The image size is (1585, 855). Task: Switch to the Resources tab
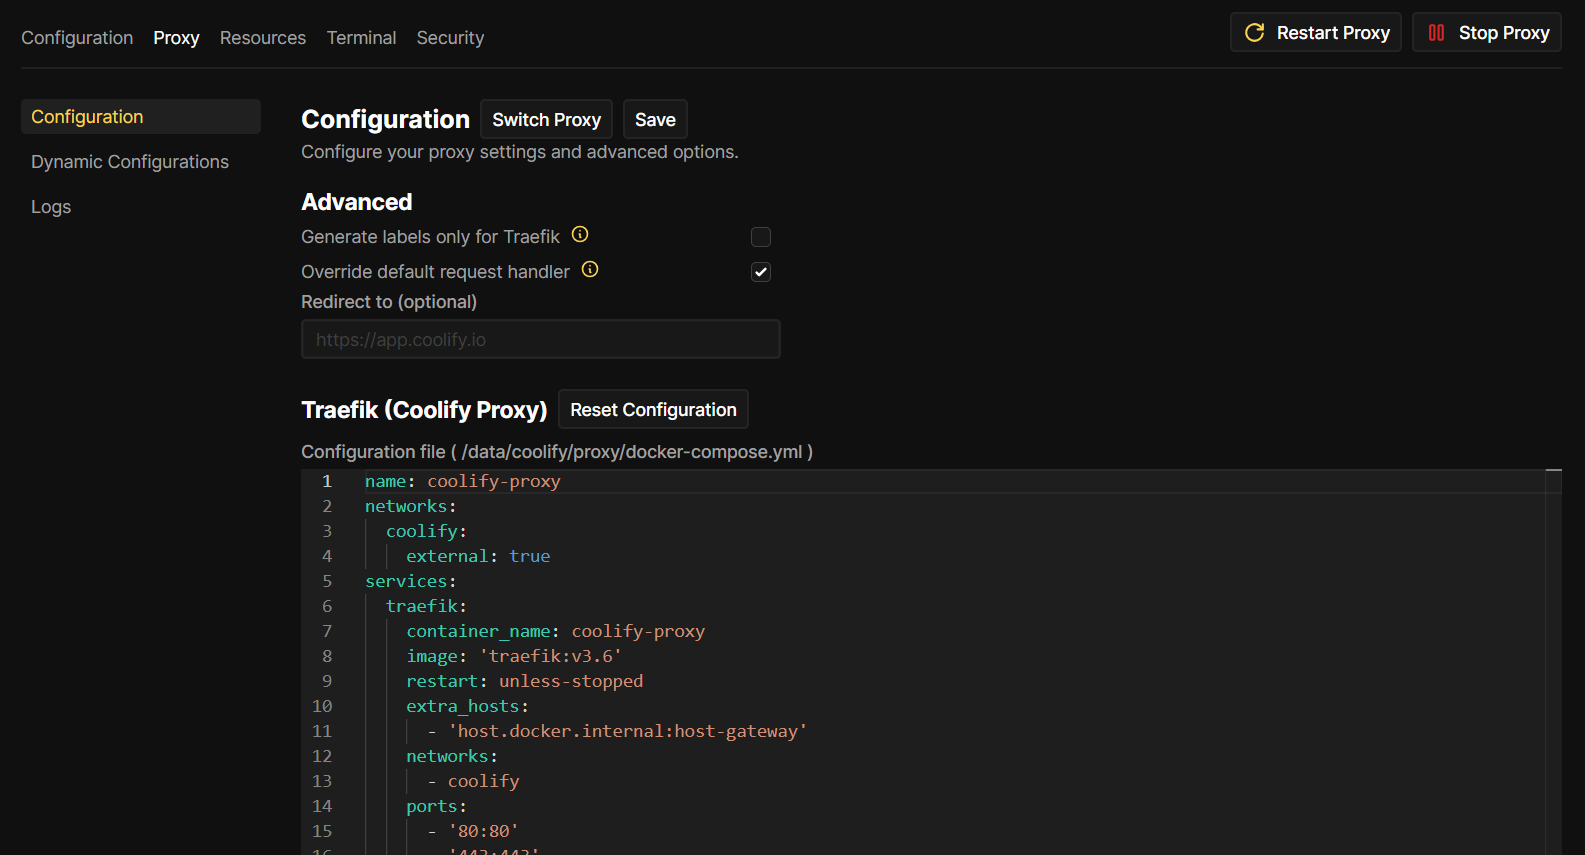[262, 38]
